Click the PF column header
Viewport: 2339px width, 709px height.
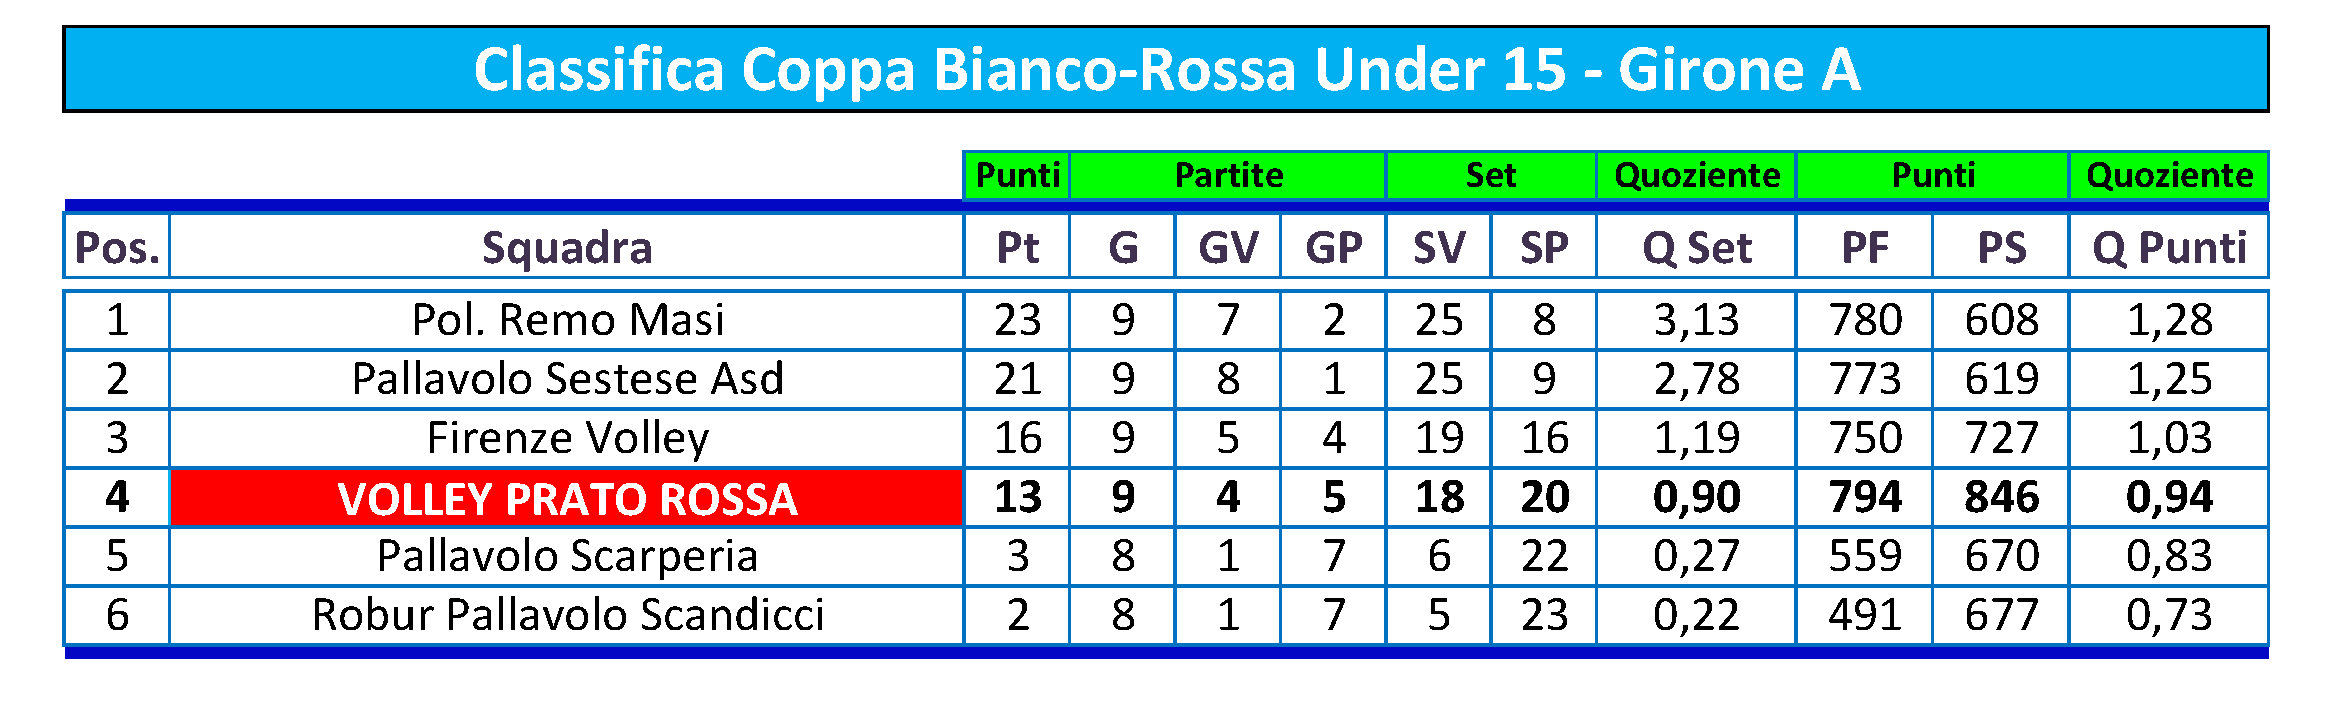[1864, 246]
